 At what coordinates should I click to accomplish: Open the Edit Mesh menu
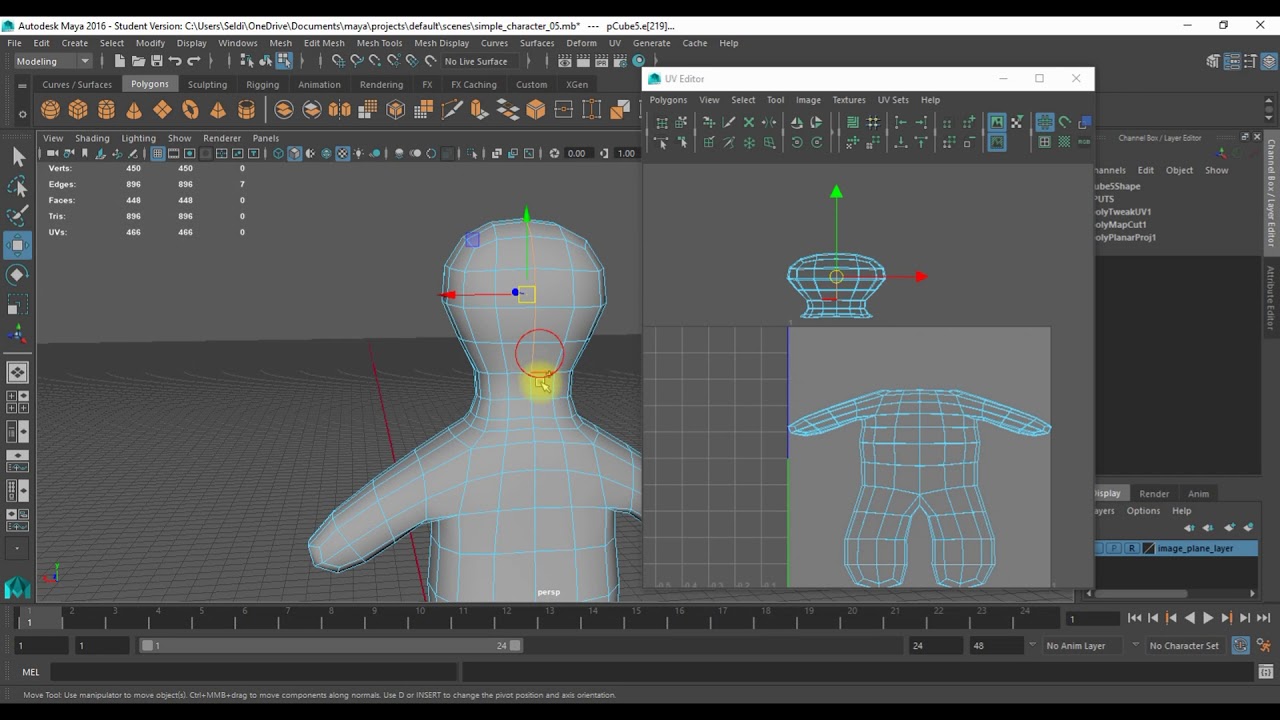pyautogui.click(x=324, y=43)
